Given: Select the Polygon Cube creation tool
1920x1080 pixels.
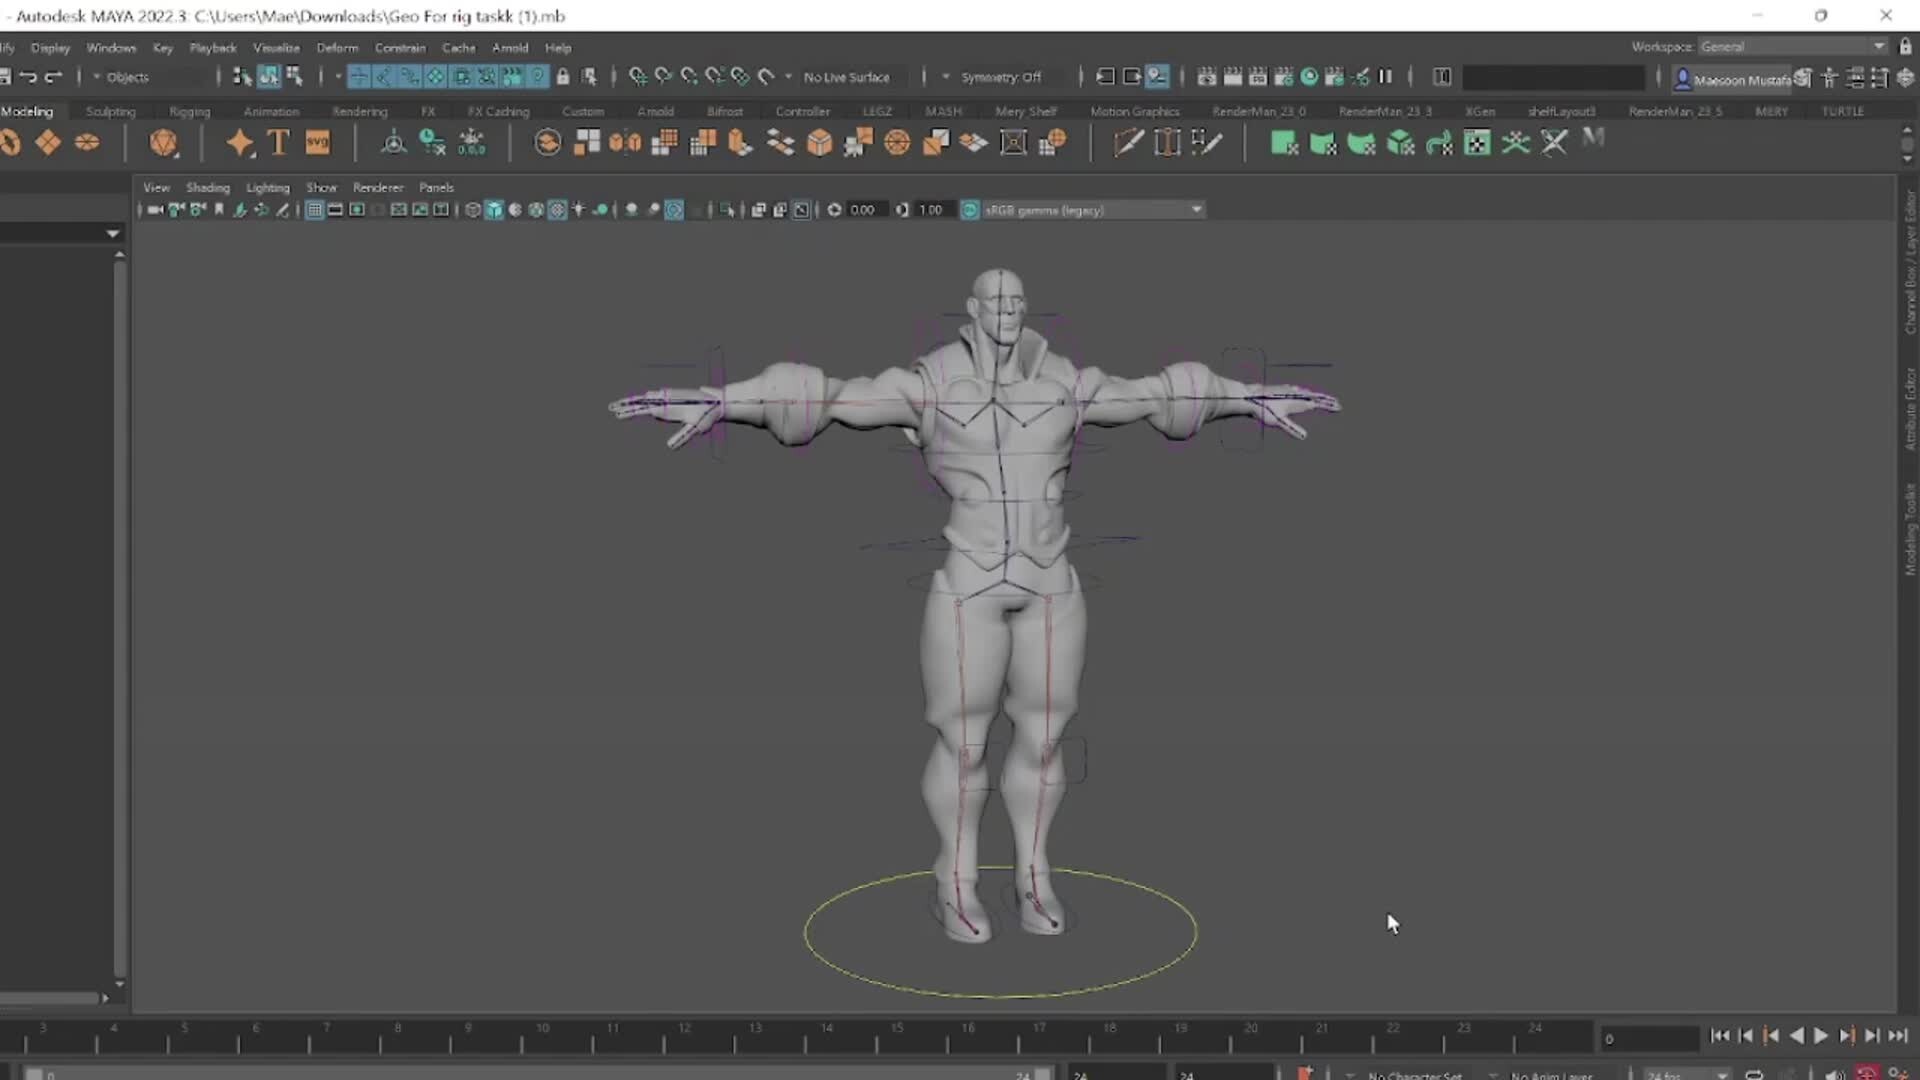Looking at the screenshot, I should 48,143.
